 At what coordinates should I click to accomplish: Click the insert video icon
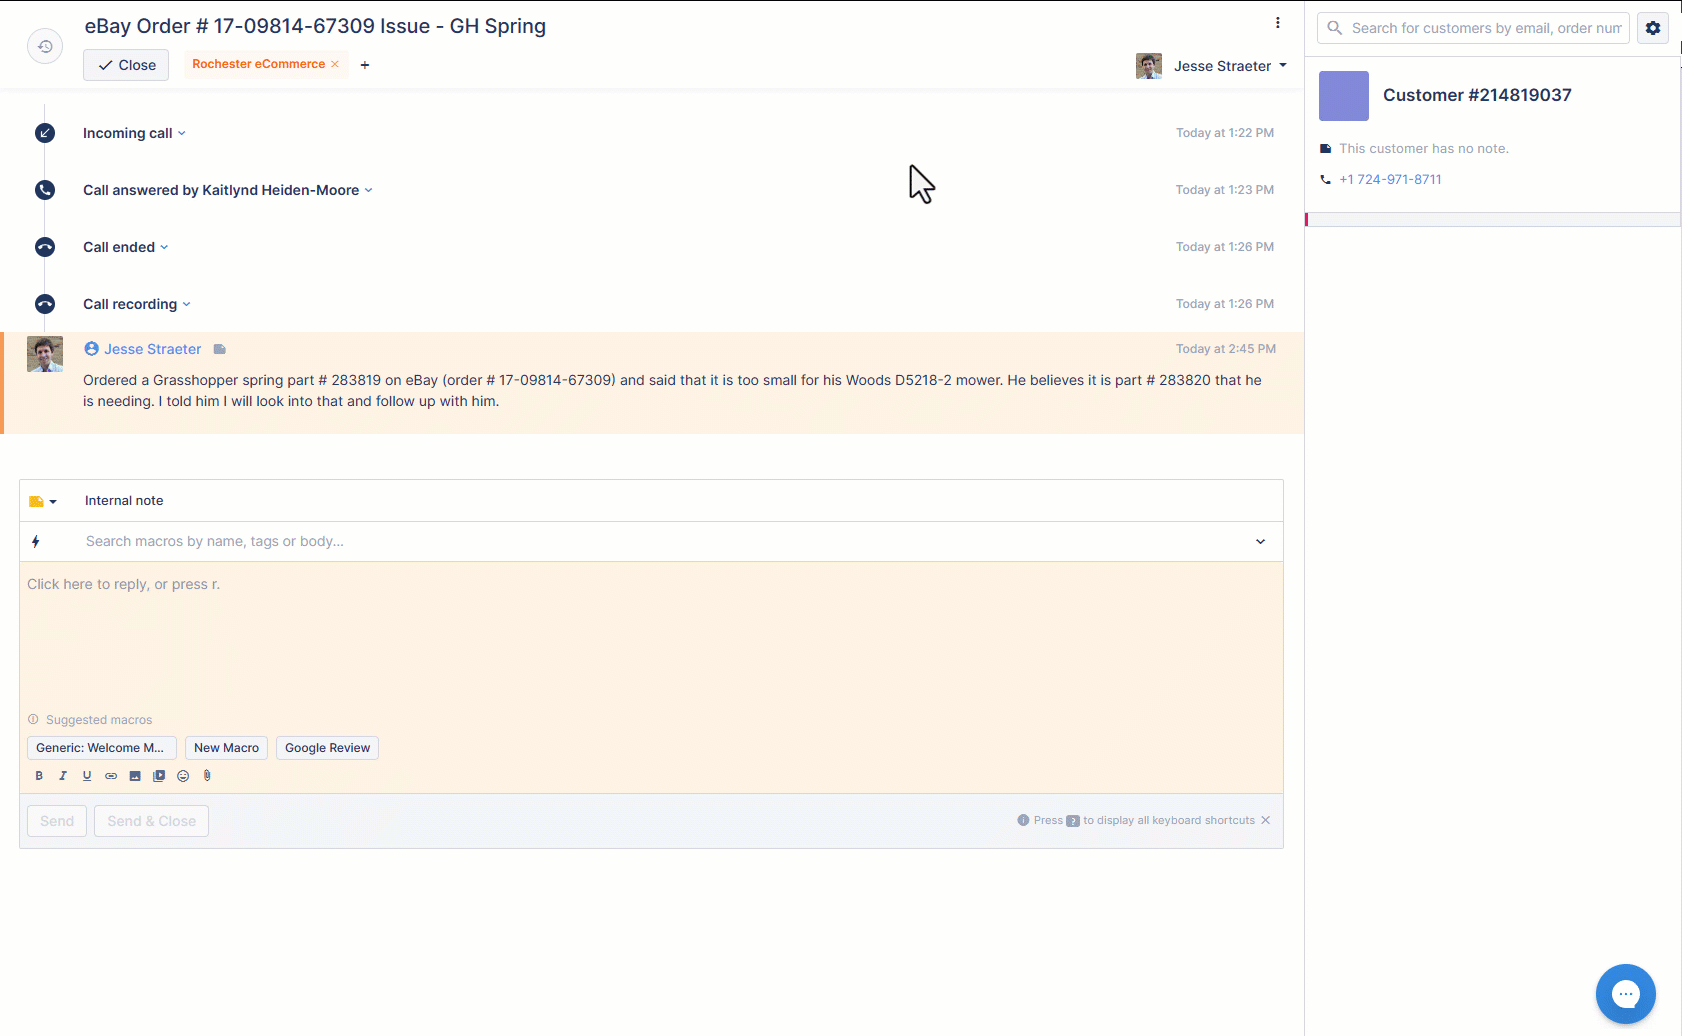pyautogui.click(x=159, y=776)
